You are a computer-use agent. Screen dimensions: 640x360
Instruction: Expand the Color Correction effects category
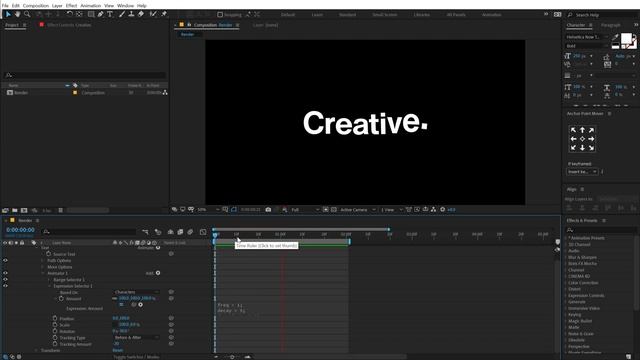(x=566, y=282)
